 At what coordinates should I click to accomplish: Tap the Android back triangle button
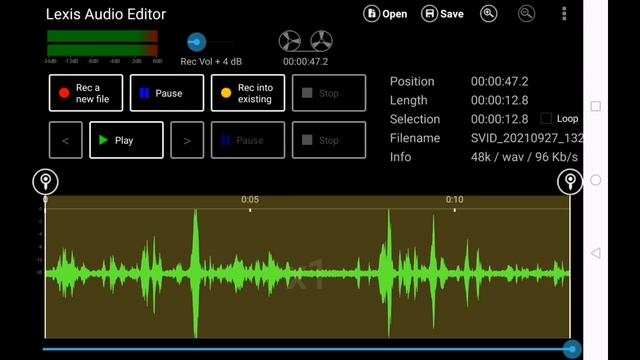tap(596, 253)
